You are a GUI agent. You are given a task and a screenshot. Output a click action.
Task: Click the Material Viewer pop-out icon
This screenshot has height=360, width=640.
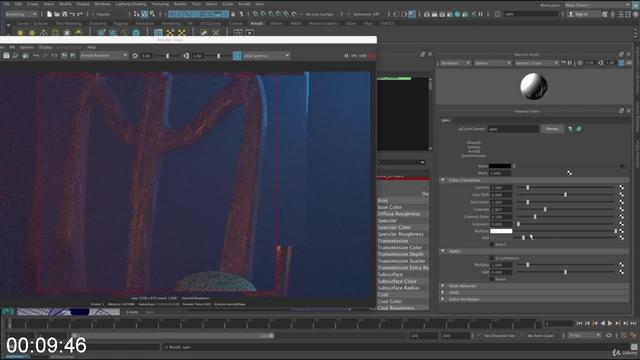[621, 54]
